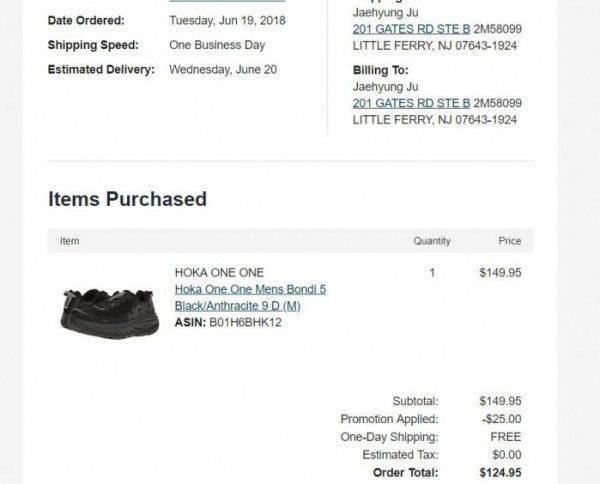Click the date Tuesday, Jun 19, 2018
Viewport: 600px width, 484px height.
tap(227, 20)
